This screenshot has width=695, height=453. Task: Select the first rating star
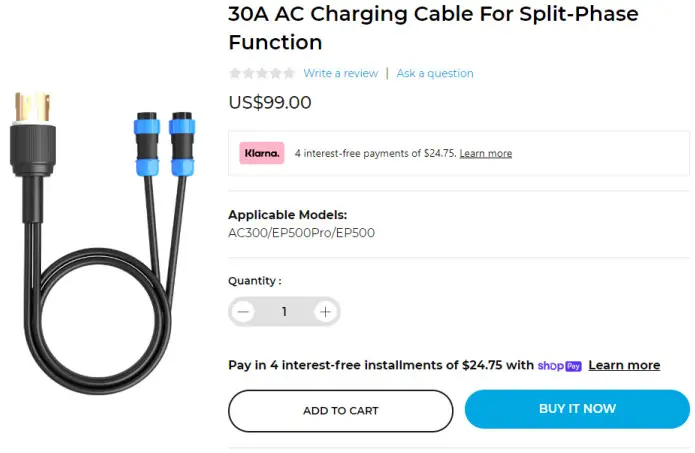click(x=235, y=73)
